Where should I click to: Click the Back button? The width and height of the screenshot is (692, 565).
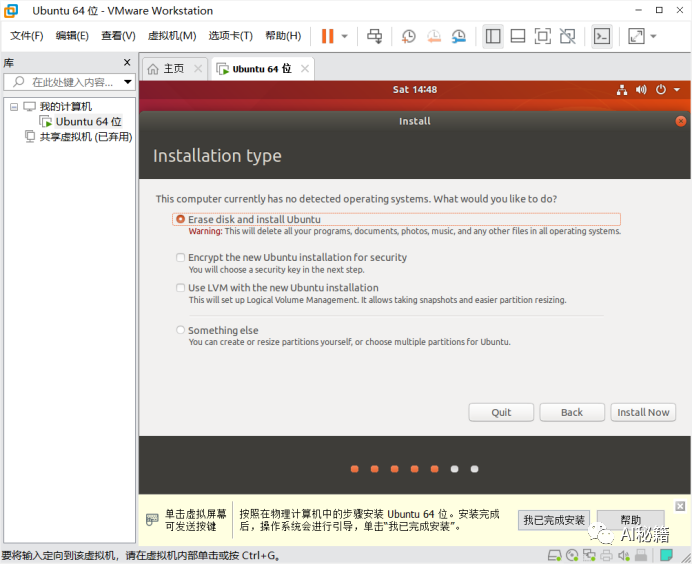[572, 412]
